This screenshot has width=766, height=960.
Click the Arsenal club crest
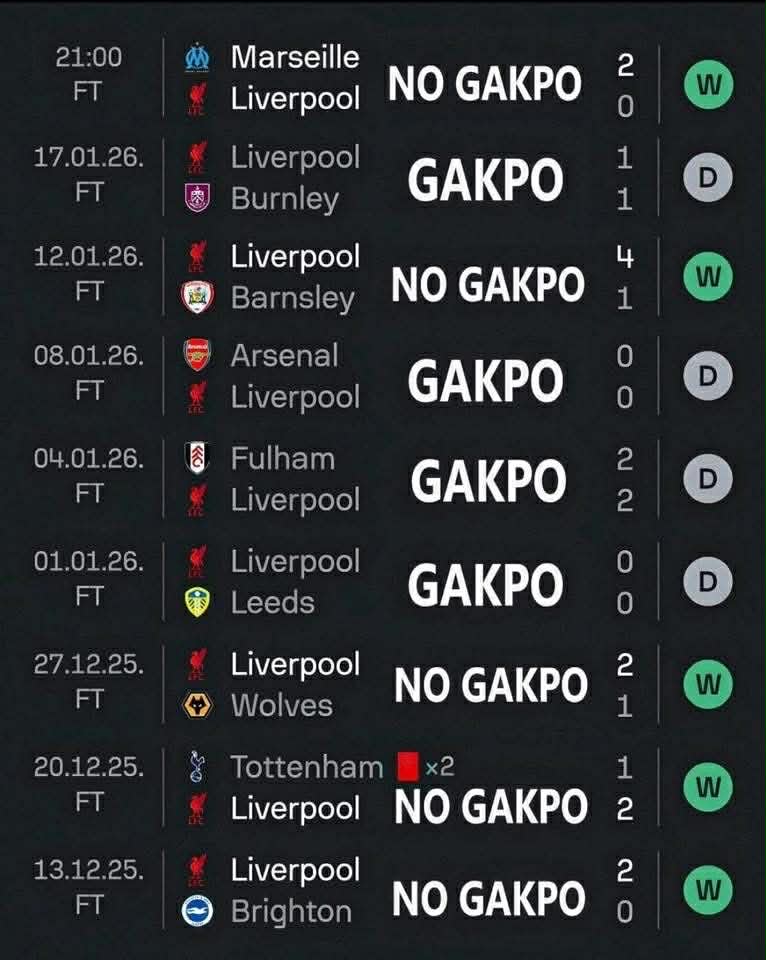(197, 355)
